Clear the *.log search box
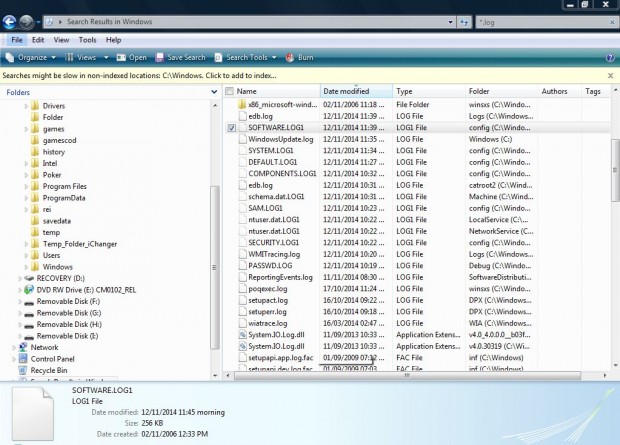 click(x=612, y=23)
